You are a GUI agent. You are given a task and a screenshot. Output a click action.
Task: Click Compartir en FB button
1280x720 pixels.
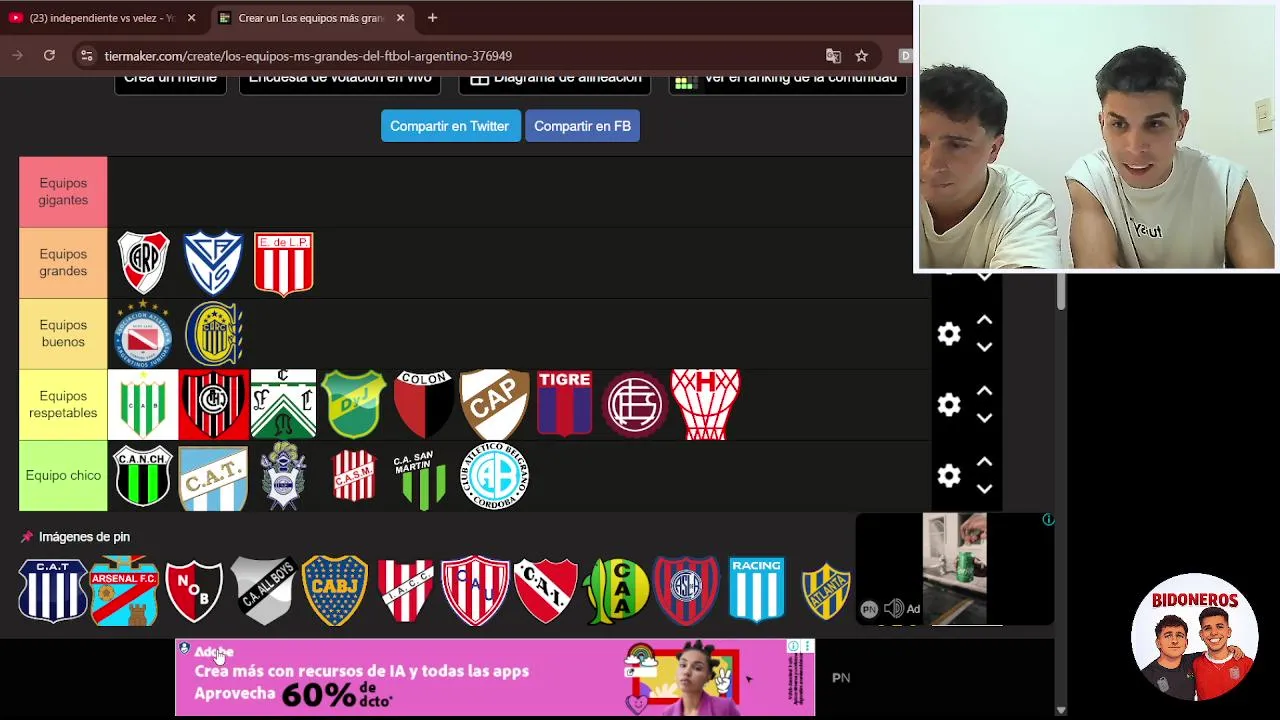[x=582, y=126]
